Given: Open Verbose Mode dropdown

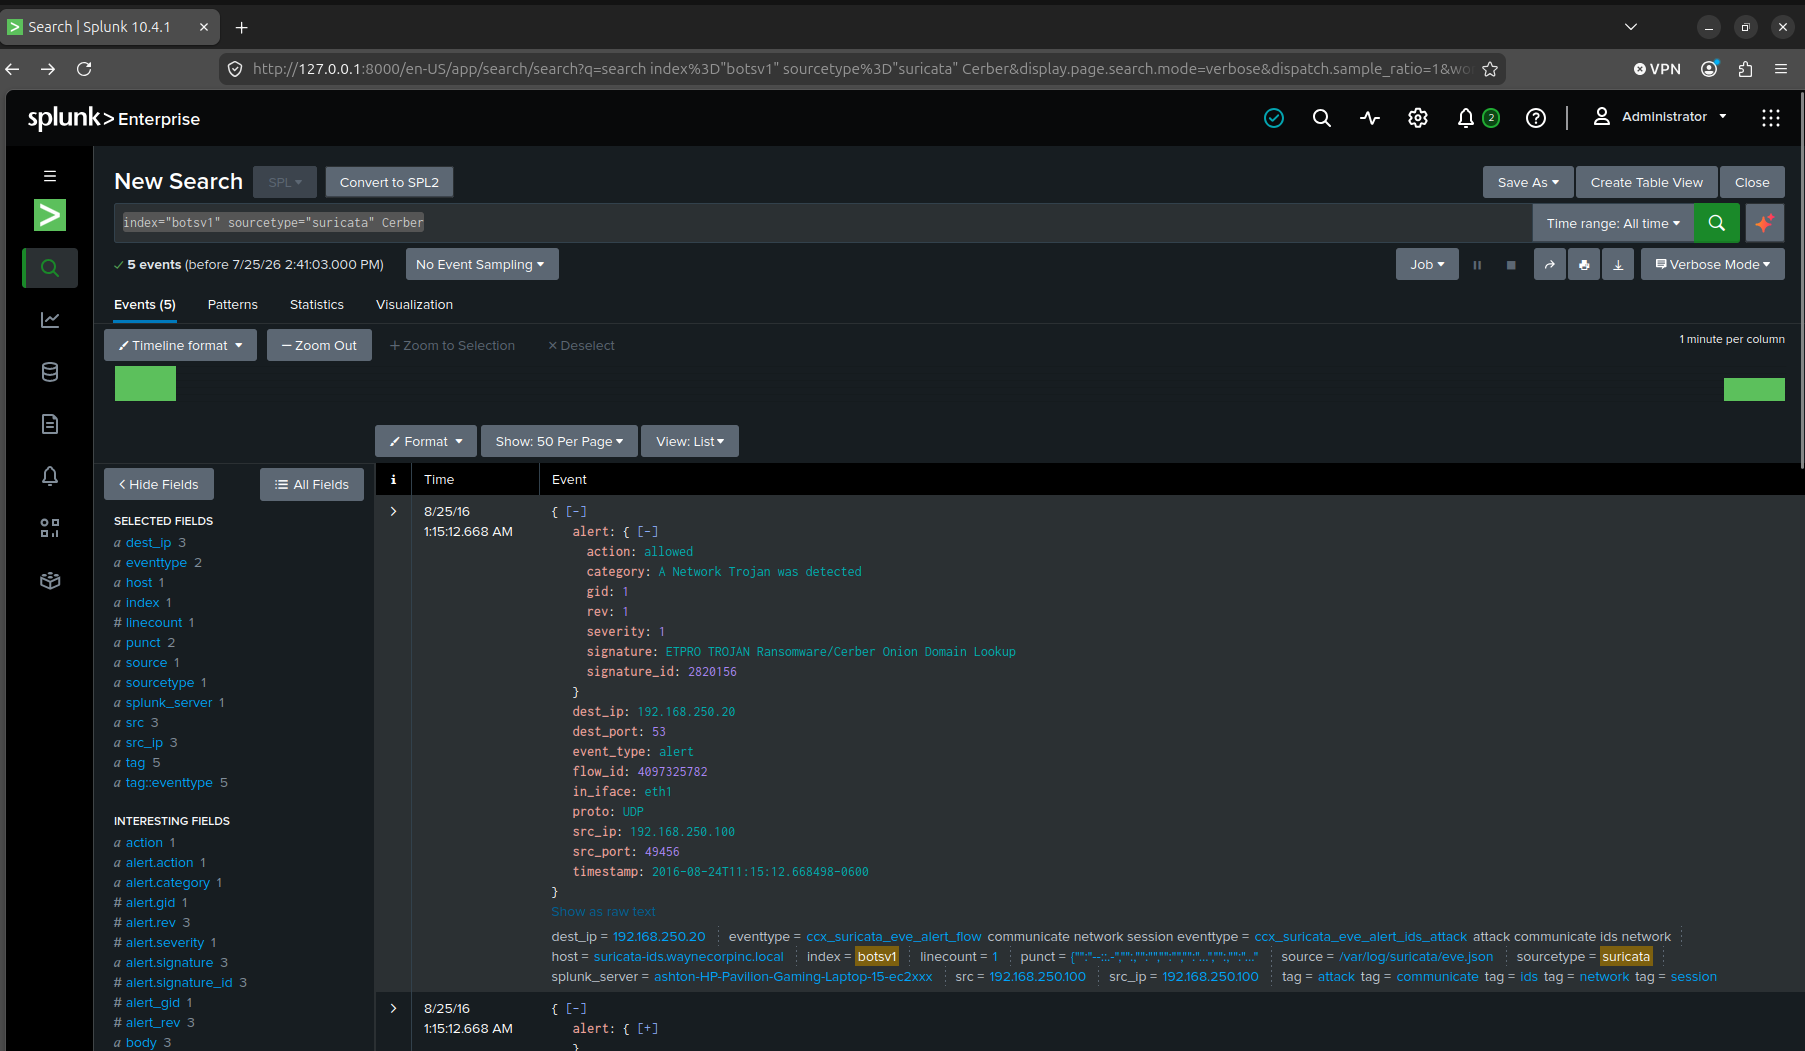Looking at the screenshot, I should [1712, 264].
